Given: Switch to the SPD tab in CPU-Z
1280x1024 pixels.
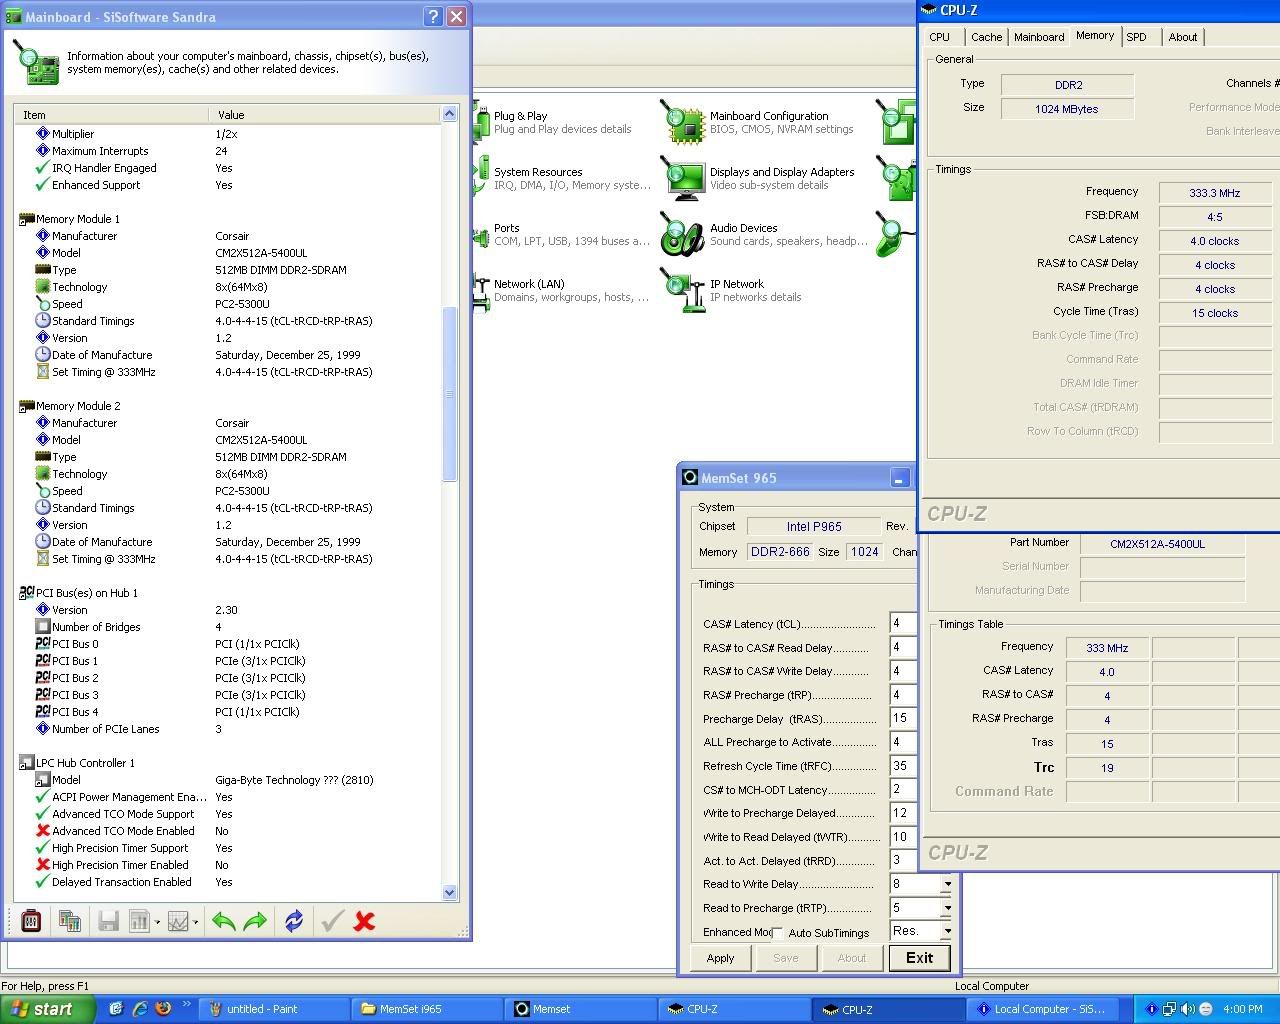Looking at the screenshot, I should [1136, 37].
